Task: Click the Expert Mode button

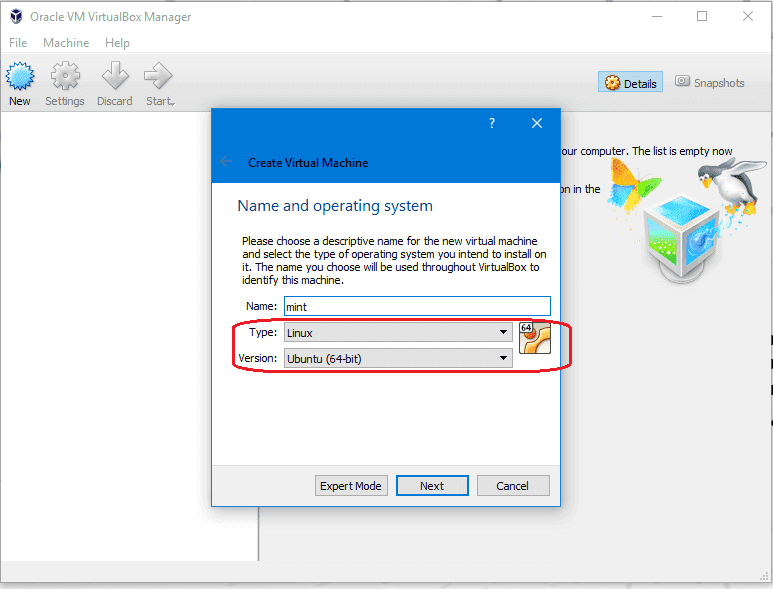Action: pyautogui.click(x=351, y=485)
